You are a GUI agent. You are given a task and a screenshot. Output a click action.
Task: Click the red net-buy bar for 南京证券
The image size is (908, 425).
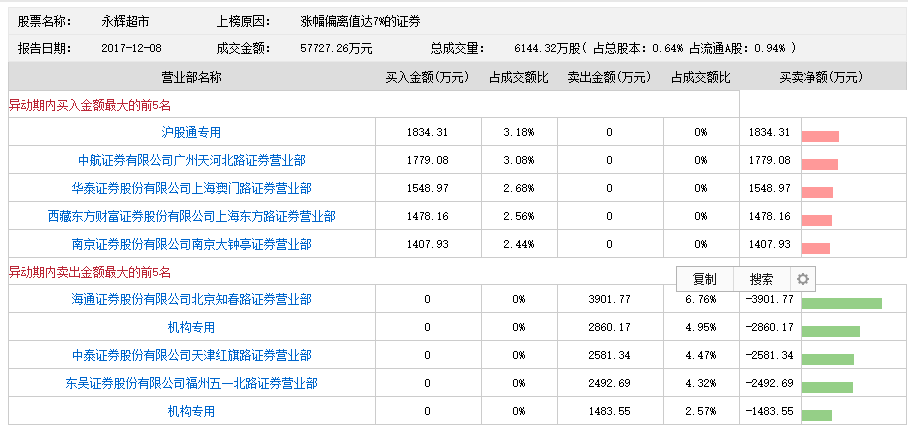[x=815, y=248]
